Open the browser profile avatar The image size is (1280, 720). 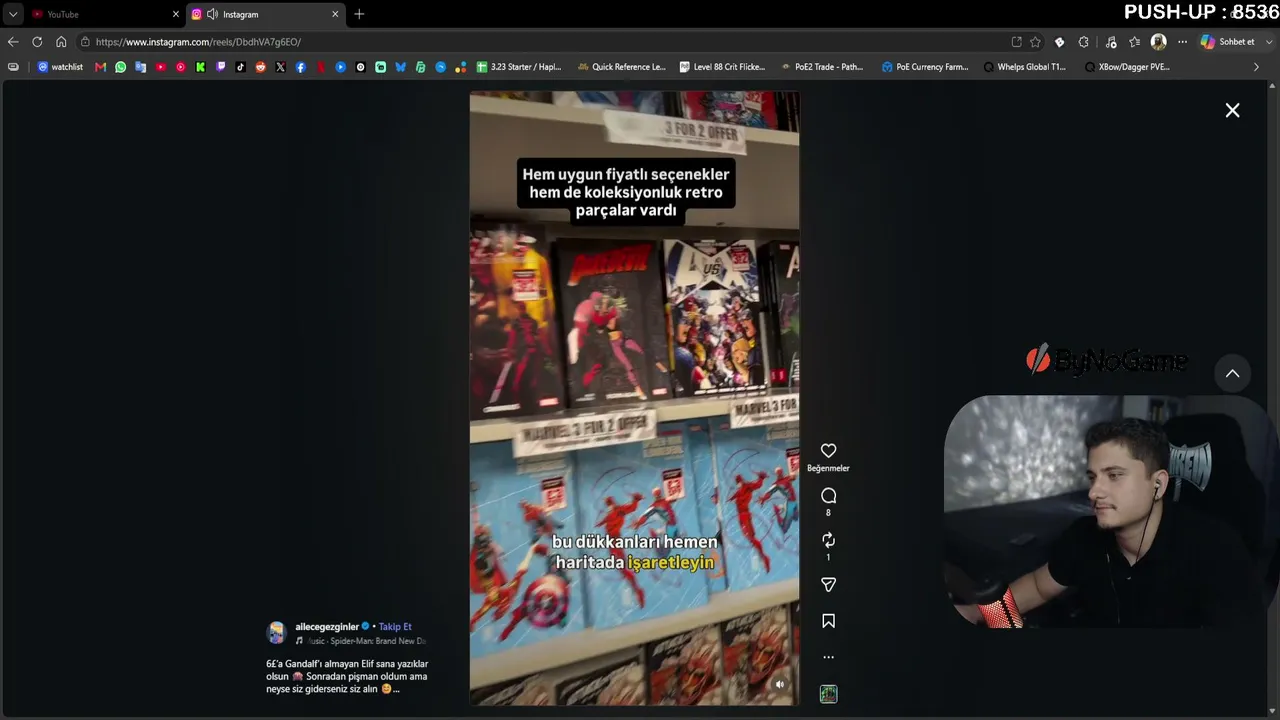click(1158, 42)
